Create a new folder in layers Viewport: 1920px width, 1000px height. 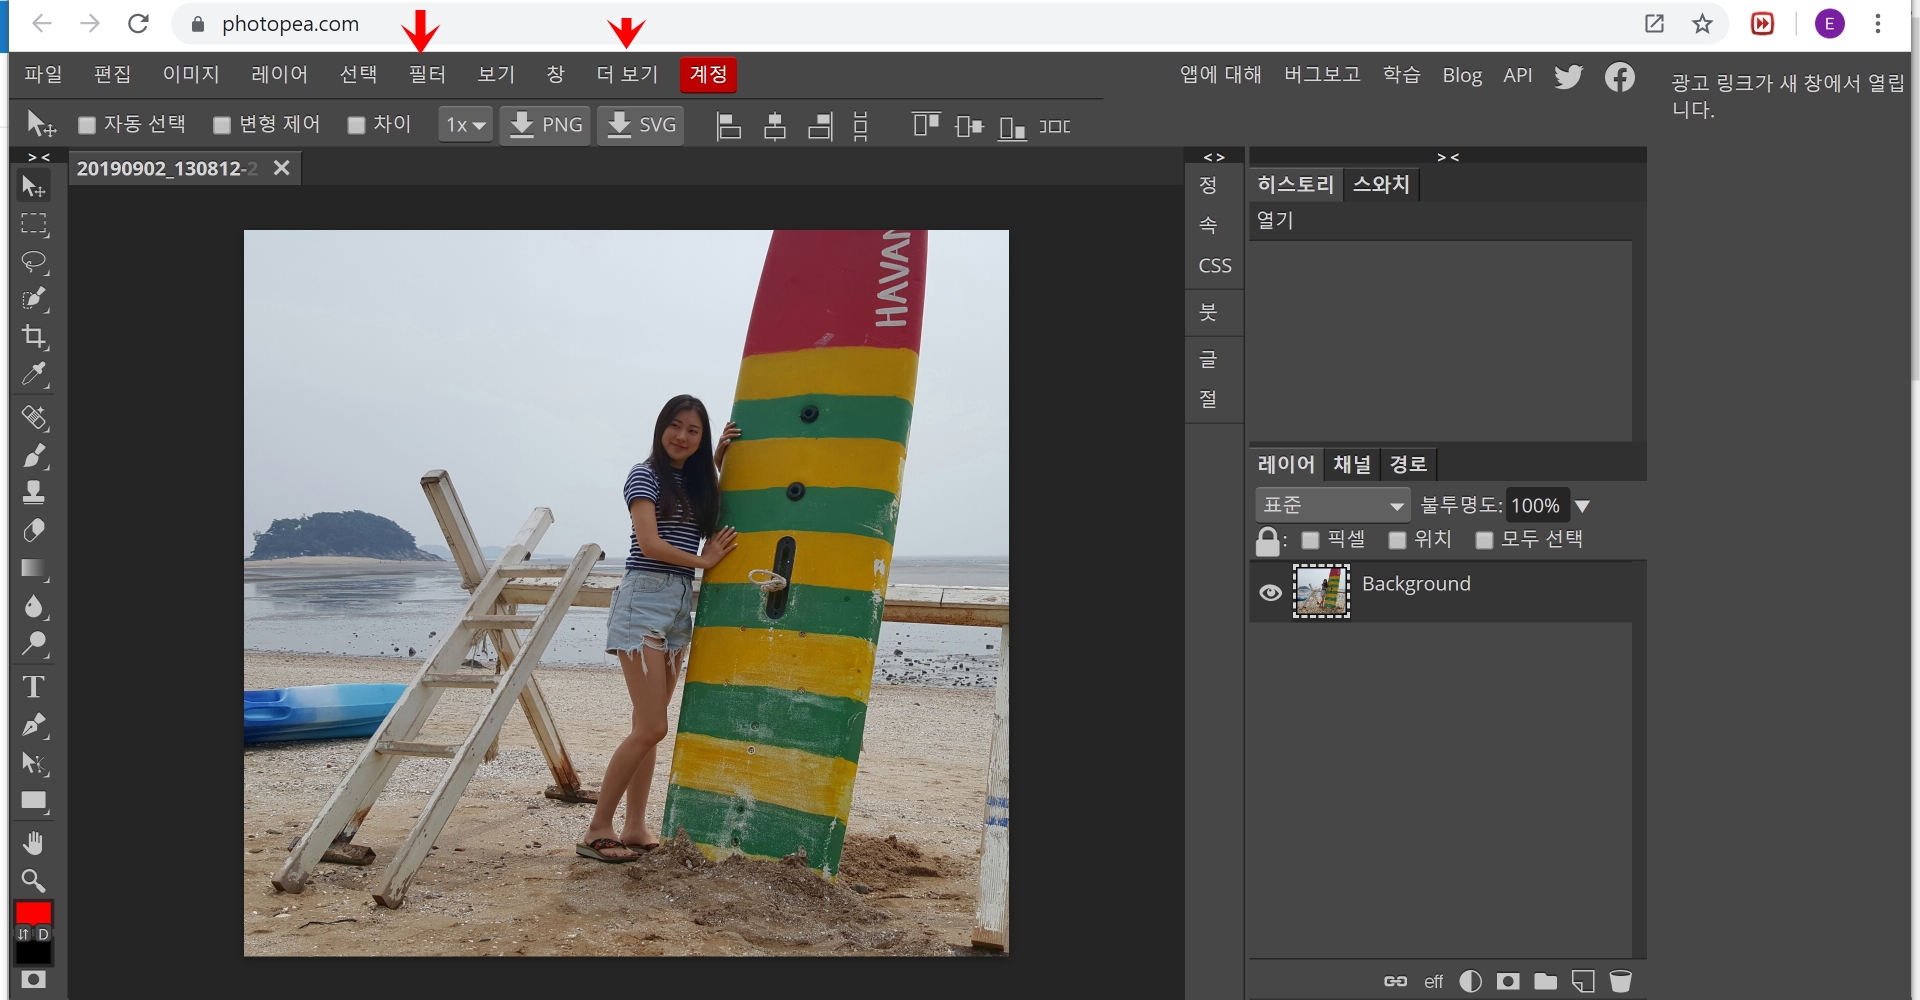[1546, 981]
